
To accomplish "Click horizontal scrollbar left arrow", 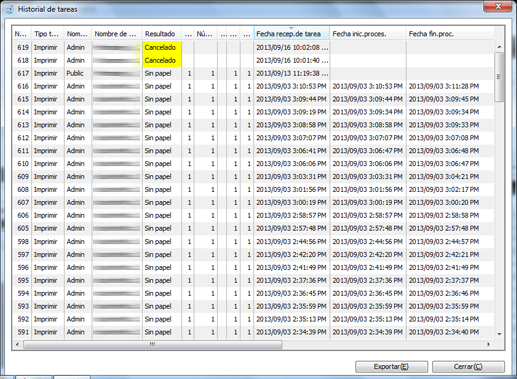I will click(x=17, y=344).
